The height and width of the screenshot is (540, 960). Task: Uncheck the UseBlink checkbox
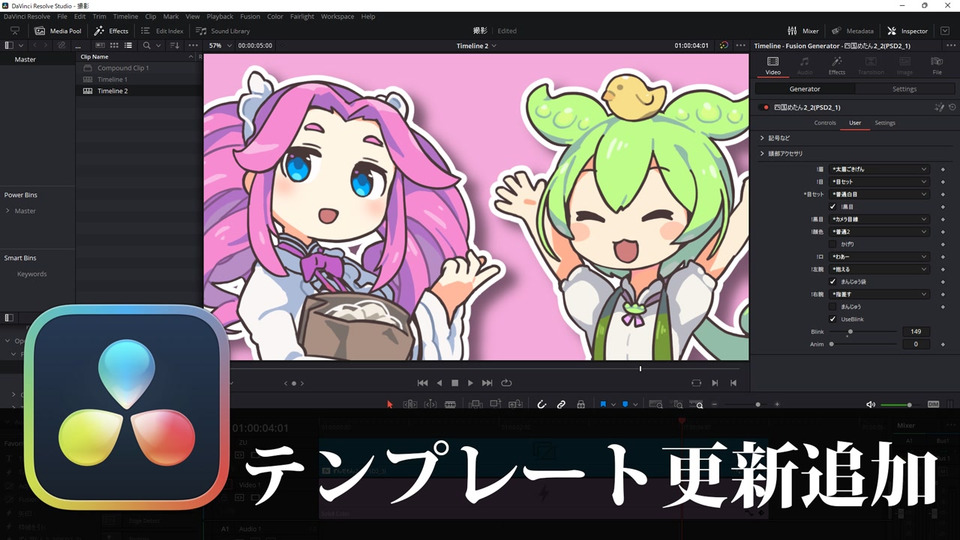point(832,319)
